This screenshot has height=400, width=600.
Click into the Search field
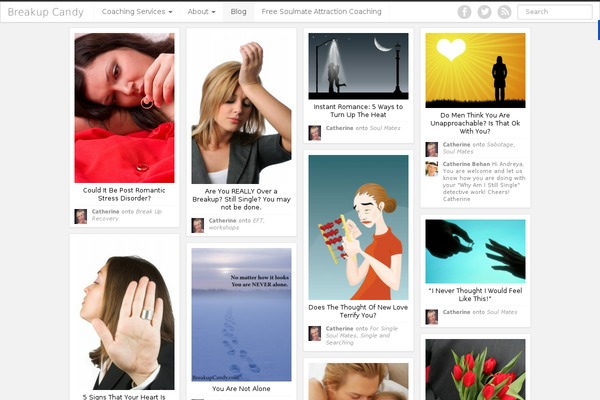coord(555,12)
